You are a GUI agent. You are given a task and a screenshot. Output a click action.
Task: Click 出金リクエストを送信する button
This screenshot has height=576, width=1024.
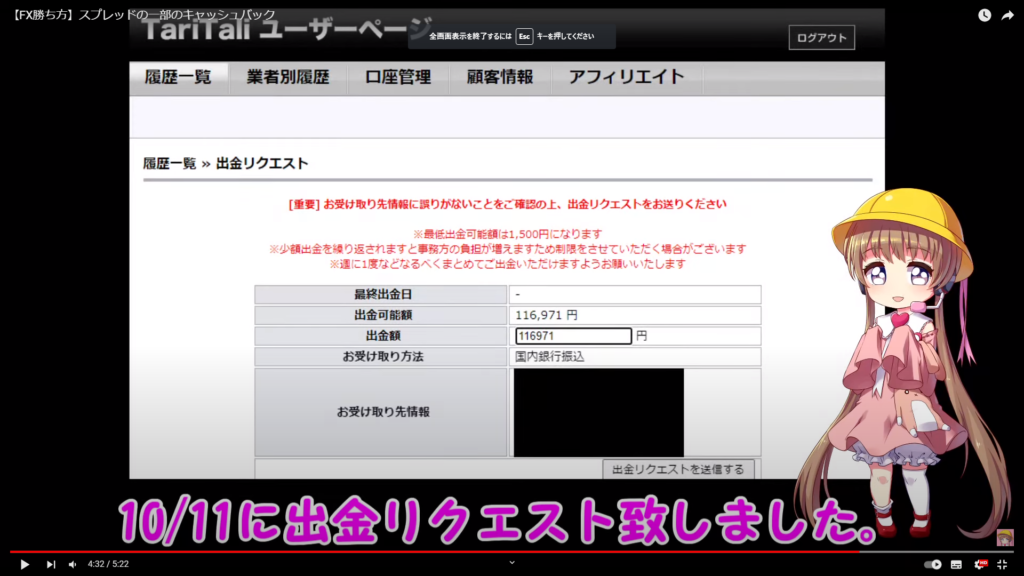coord(678,469)
